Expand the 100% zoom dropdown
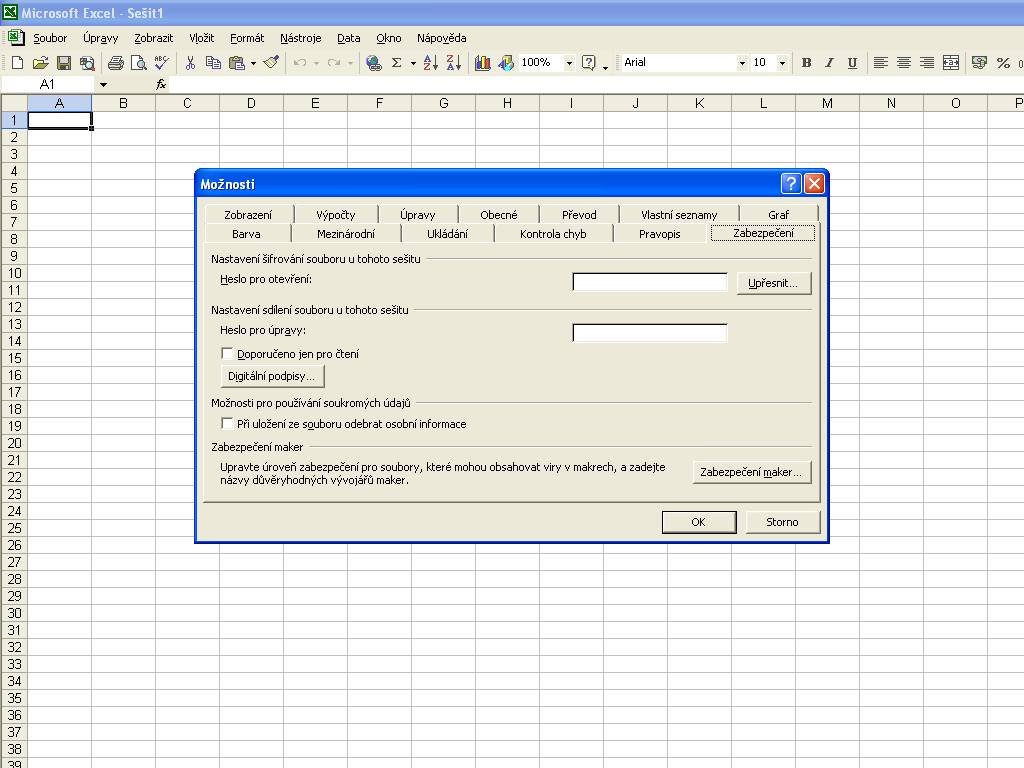 pyautogui.click(x=569, y=63)
